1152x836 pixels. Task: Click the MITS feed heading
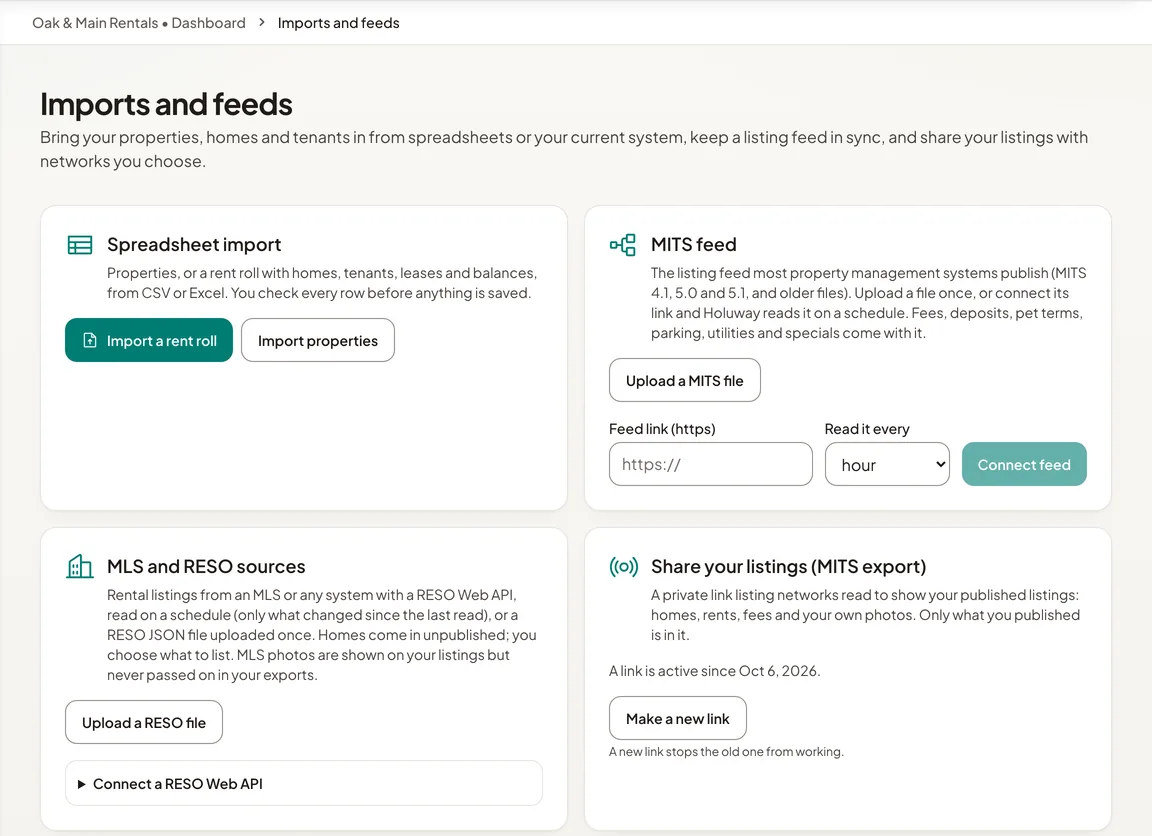point(694,245)
